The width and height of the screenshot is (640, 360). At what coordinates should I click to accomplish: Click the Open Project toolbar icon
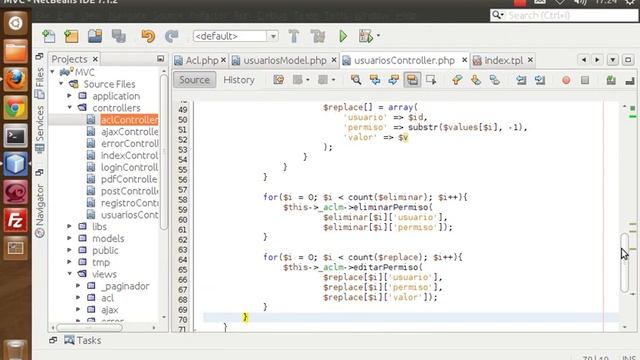coord(95,36)
